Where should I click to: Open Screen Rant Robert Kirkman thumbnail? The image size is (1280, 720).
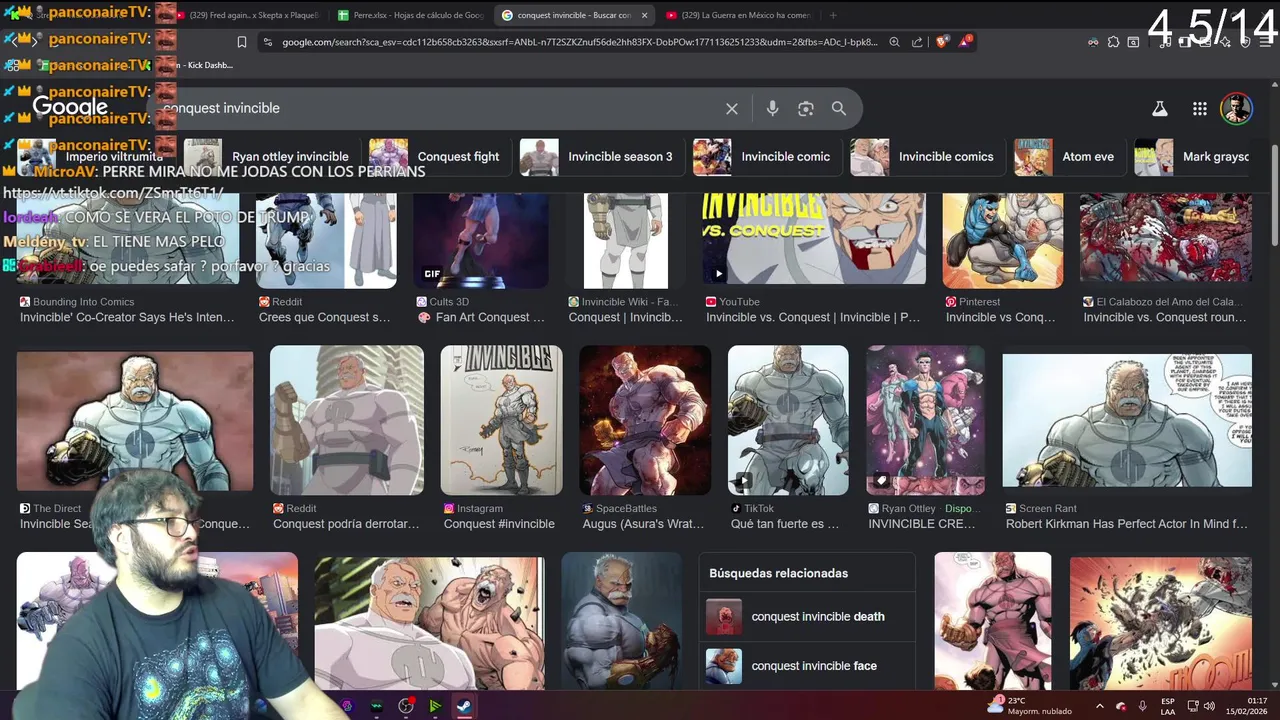click(x=1127, y=420)
